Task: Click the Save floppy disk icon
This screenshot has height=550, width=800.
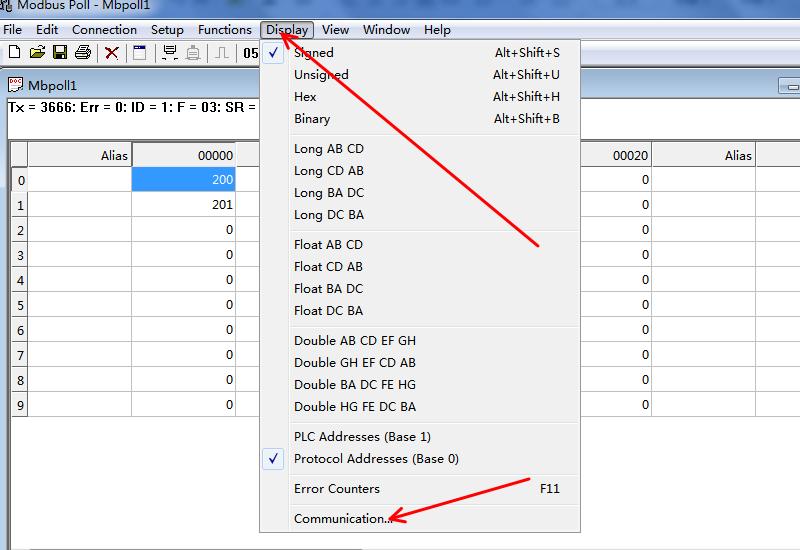Action: [x=60, y=52]
